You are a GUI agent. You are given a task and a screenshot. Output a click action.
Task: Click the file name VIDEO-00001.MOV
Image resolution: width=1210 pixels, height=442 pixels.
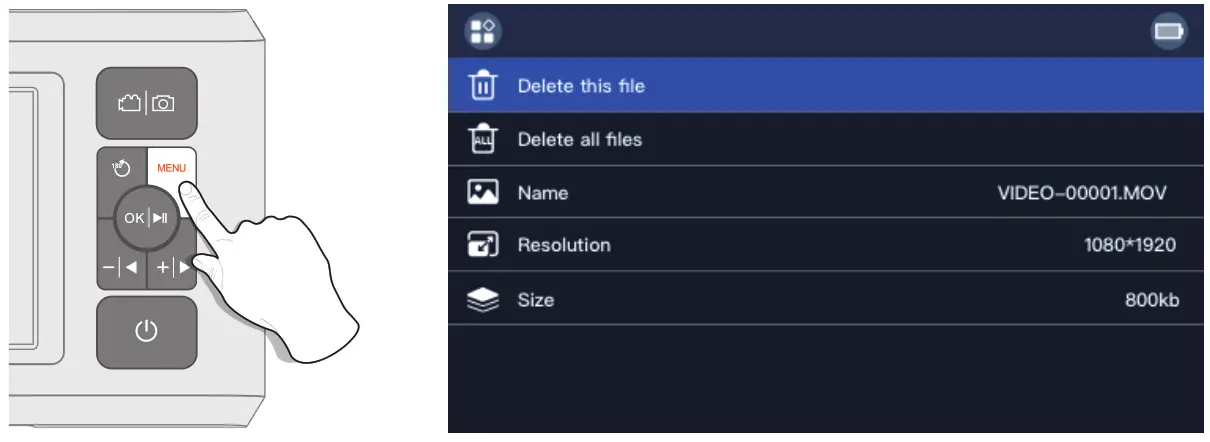click(1082, 193)
